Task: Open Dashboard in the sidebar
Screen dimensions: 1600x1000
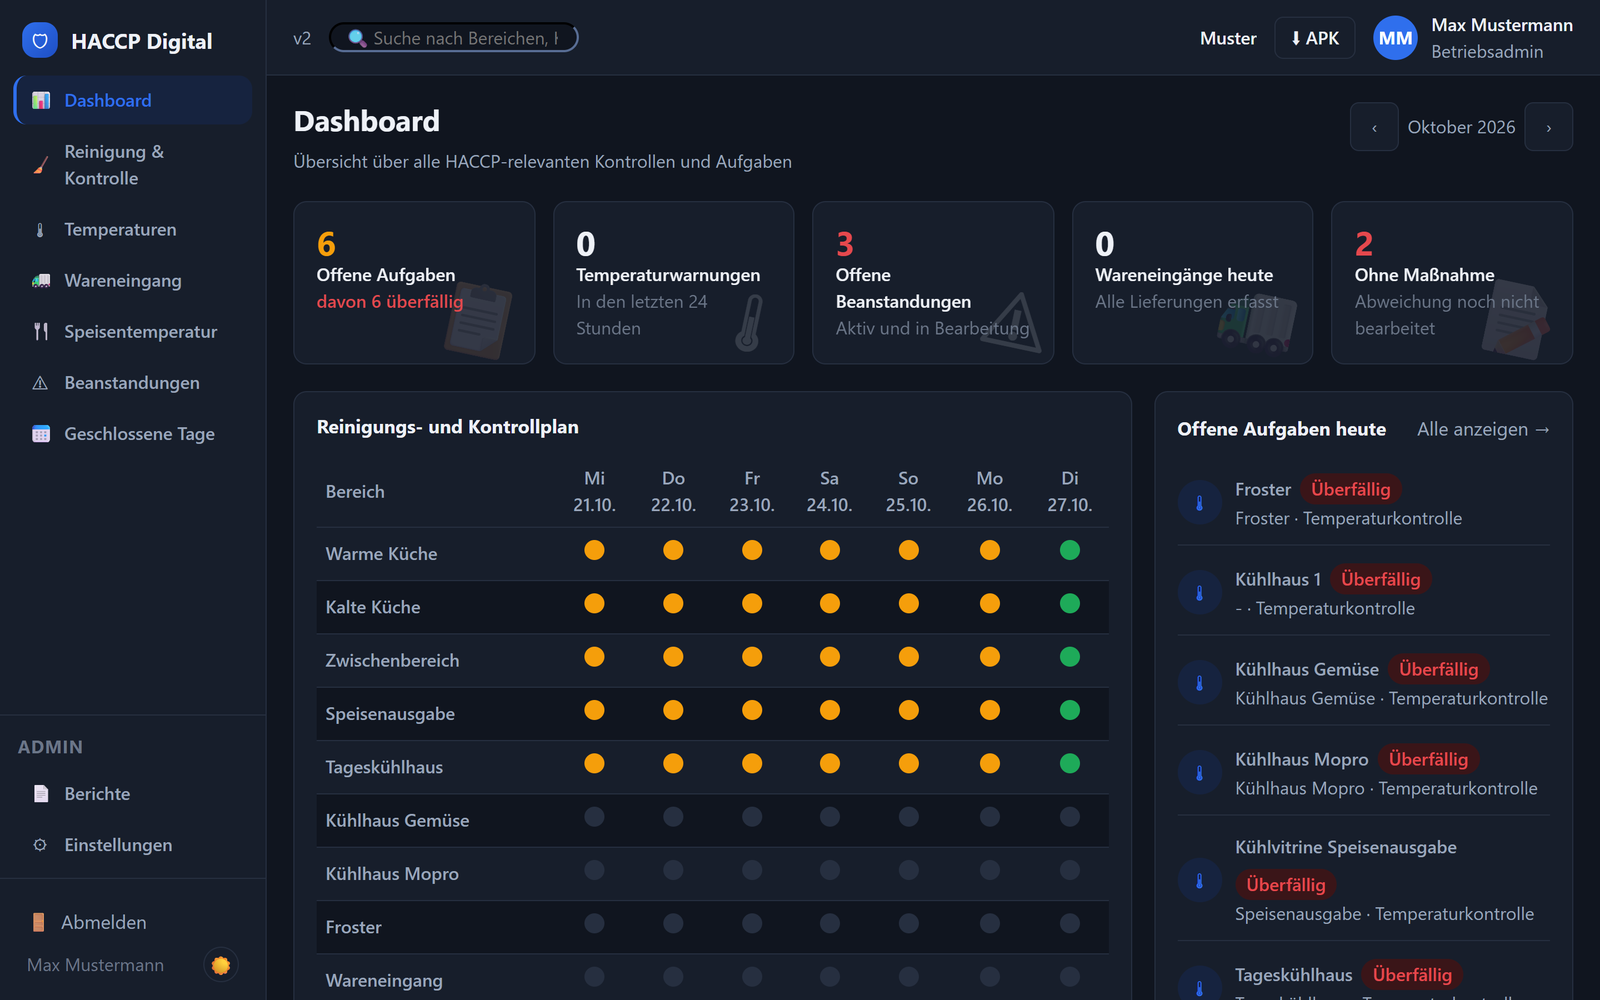Action: [133, 100]
